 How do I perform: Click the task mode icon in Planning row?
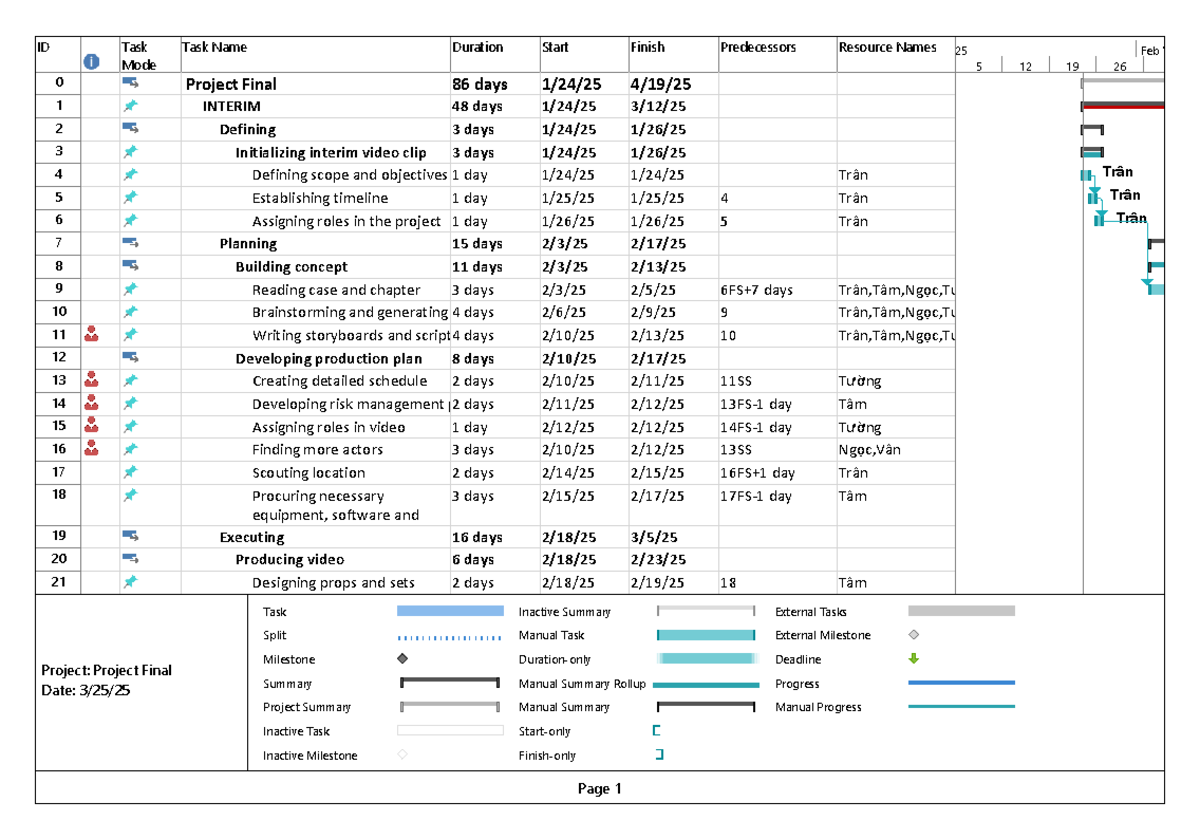(130, 243)
